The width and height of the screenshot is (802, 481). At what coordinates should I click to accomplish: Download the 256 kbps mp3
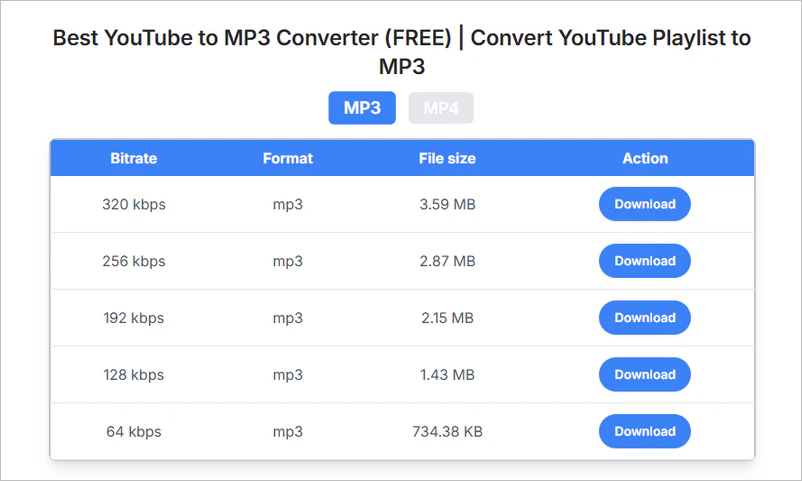(x=644, y=261)
